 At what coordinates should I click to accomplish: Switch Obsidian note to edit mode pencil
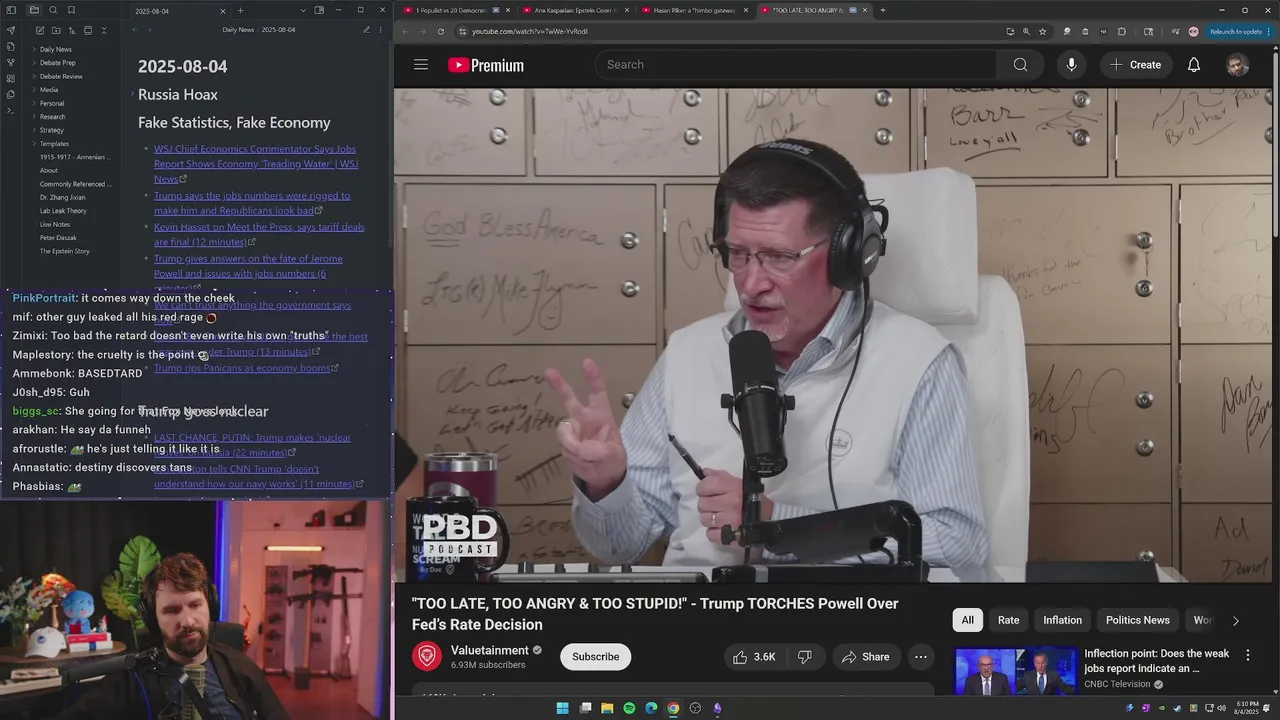click(367, 30)
